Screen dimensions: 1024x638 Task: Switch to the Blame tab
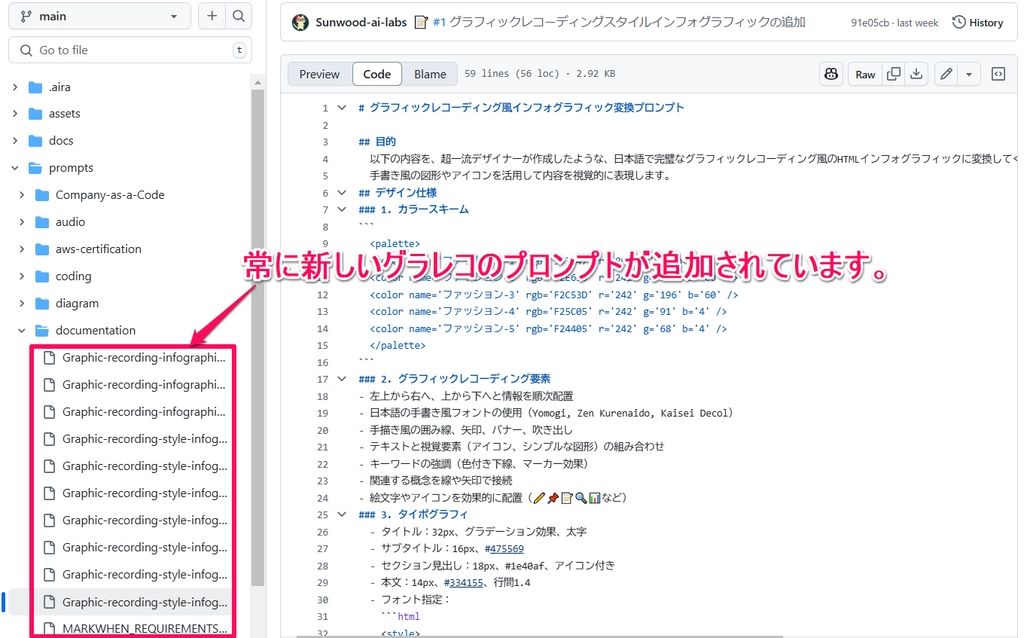[430, 74]
